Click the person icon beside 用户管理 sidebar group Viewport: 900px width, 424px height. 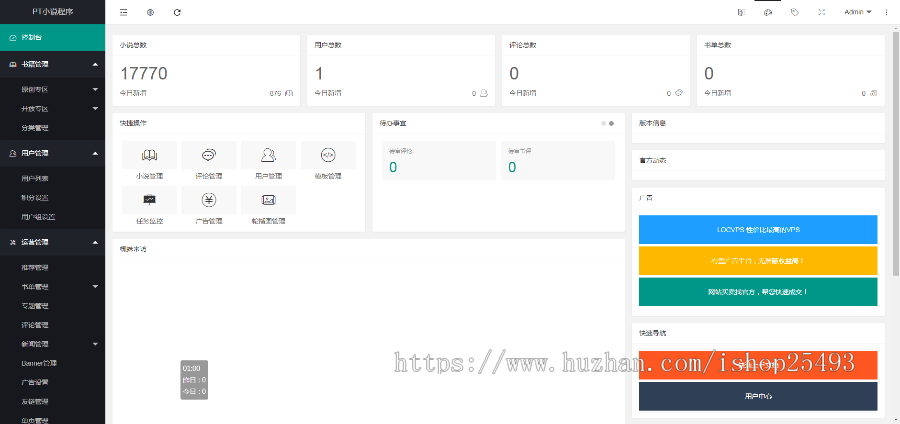(x=13, y=153)
